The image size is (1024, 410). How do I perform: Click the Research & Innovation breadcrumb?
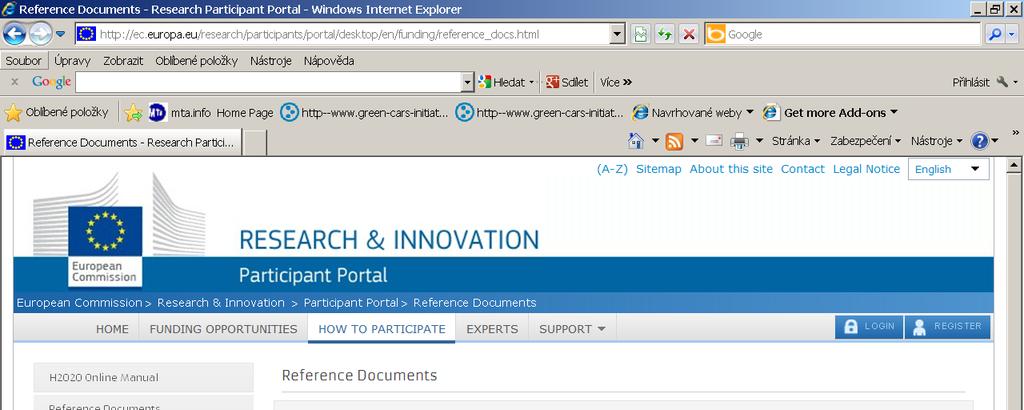221,303
